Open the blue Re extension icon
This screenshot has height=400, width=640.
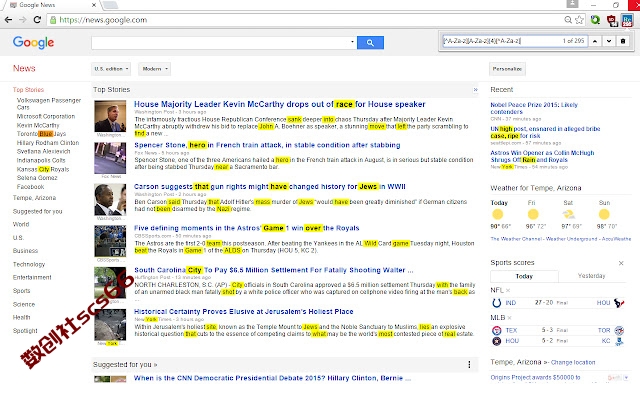(x=627, y=20)
